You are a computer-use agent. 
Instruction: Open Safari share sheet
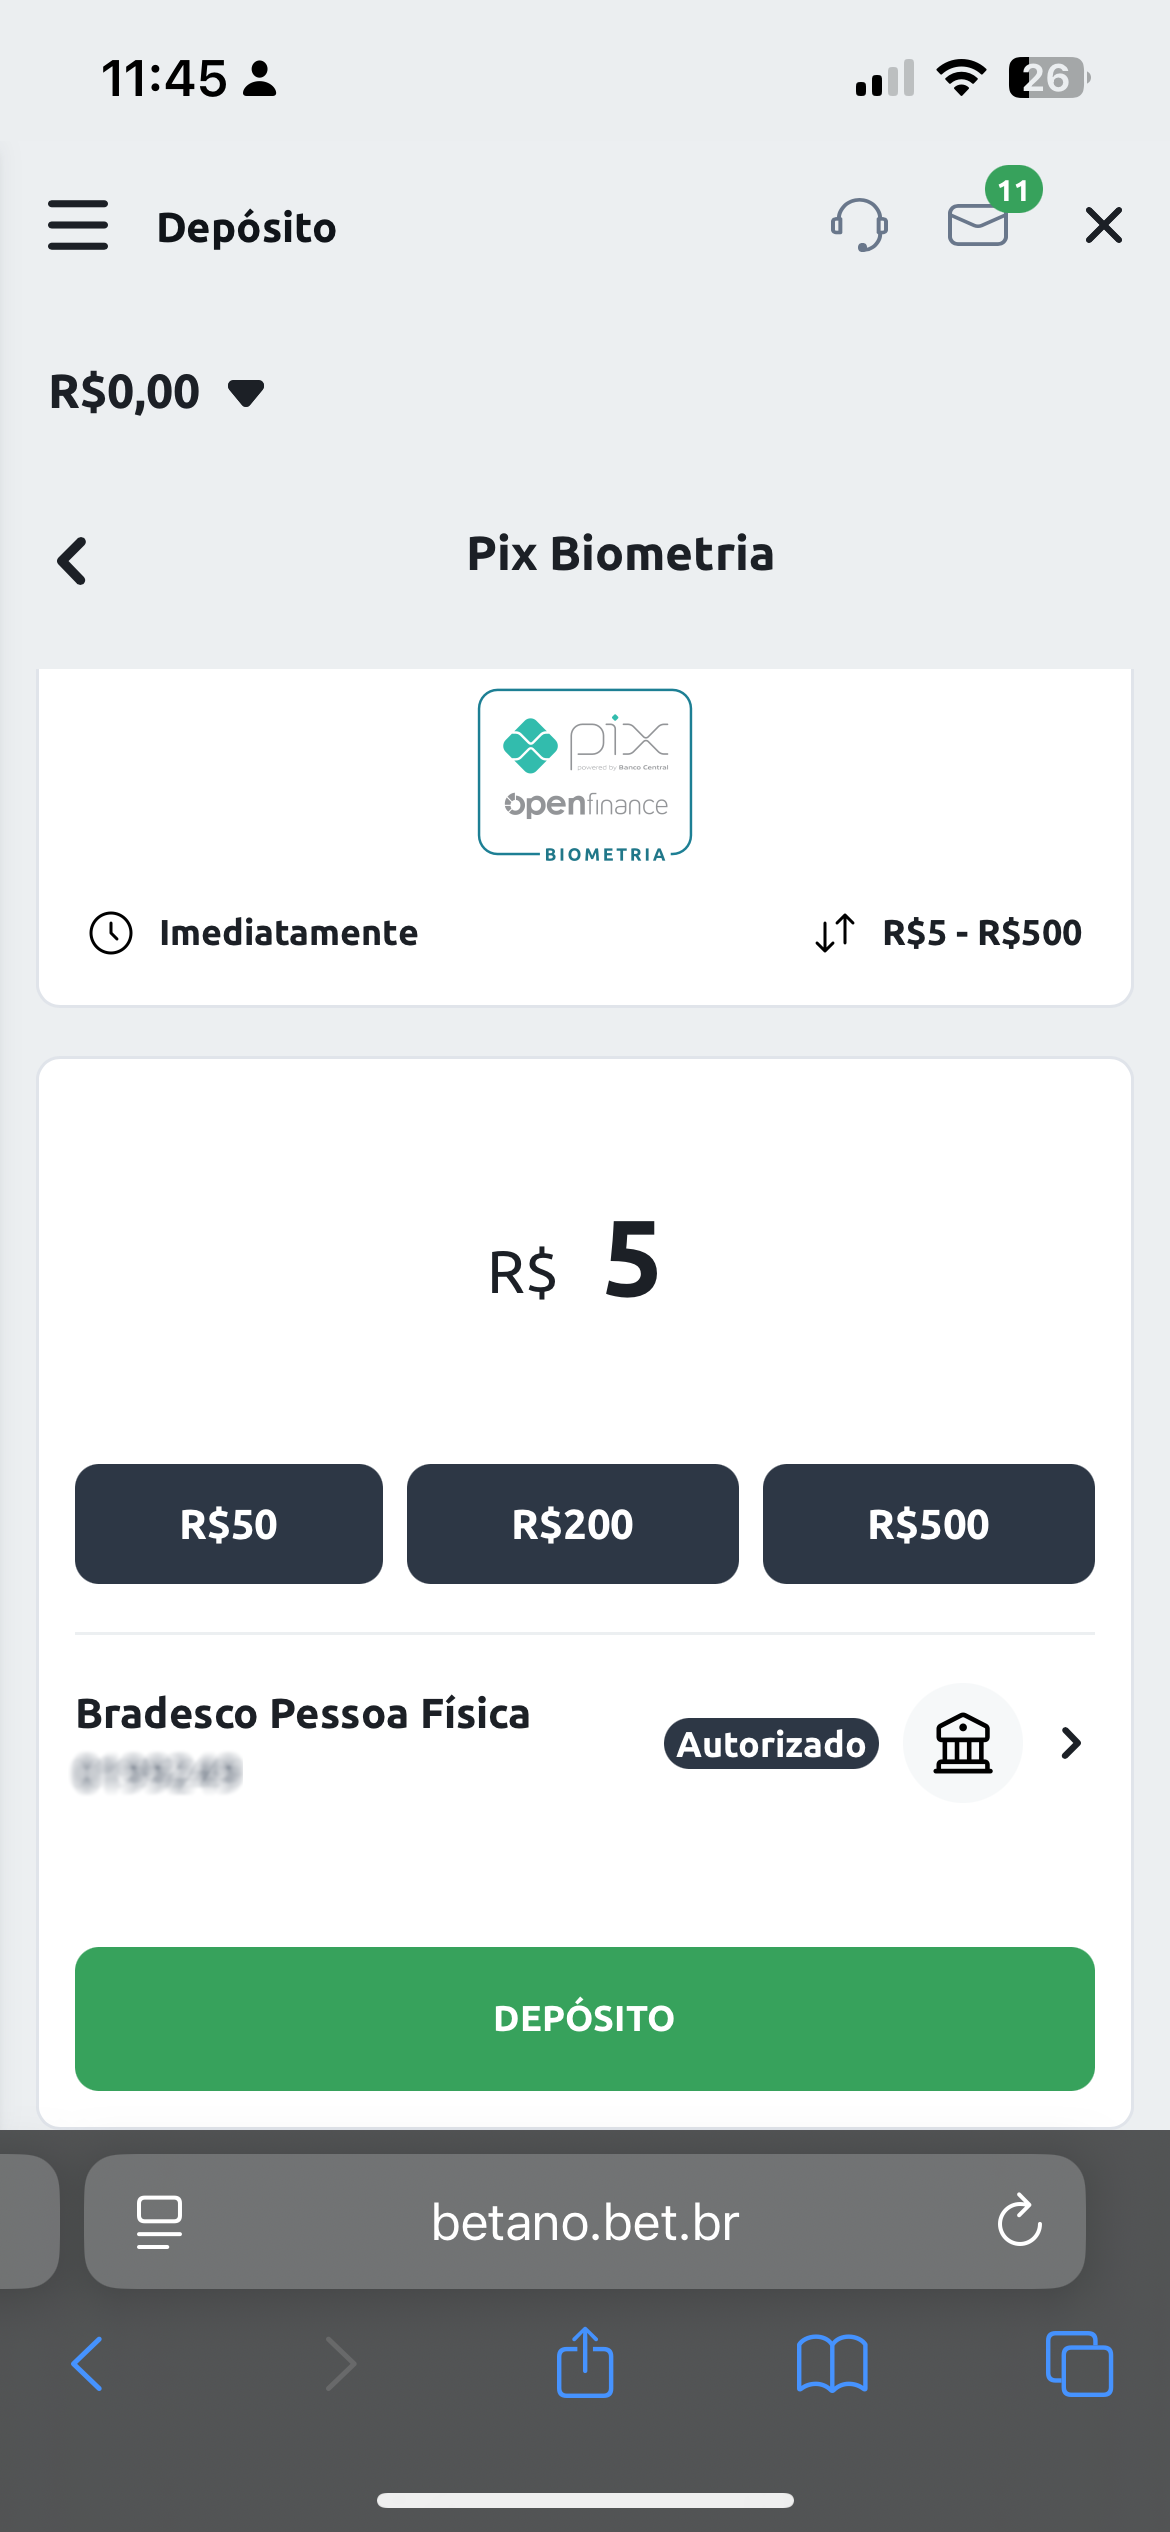[585, 2363]
